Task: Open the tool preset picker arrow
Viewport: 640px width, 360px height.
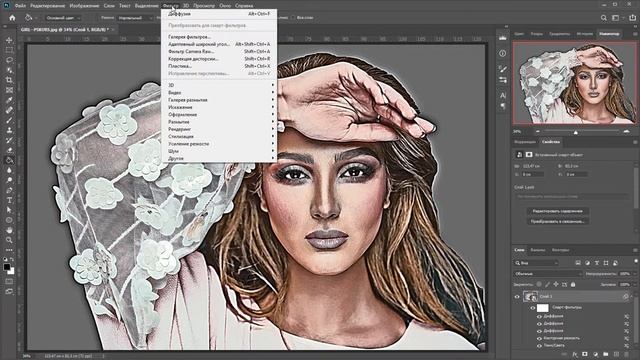Action: coord(36,18)
